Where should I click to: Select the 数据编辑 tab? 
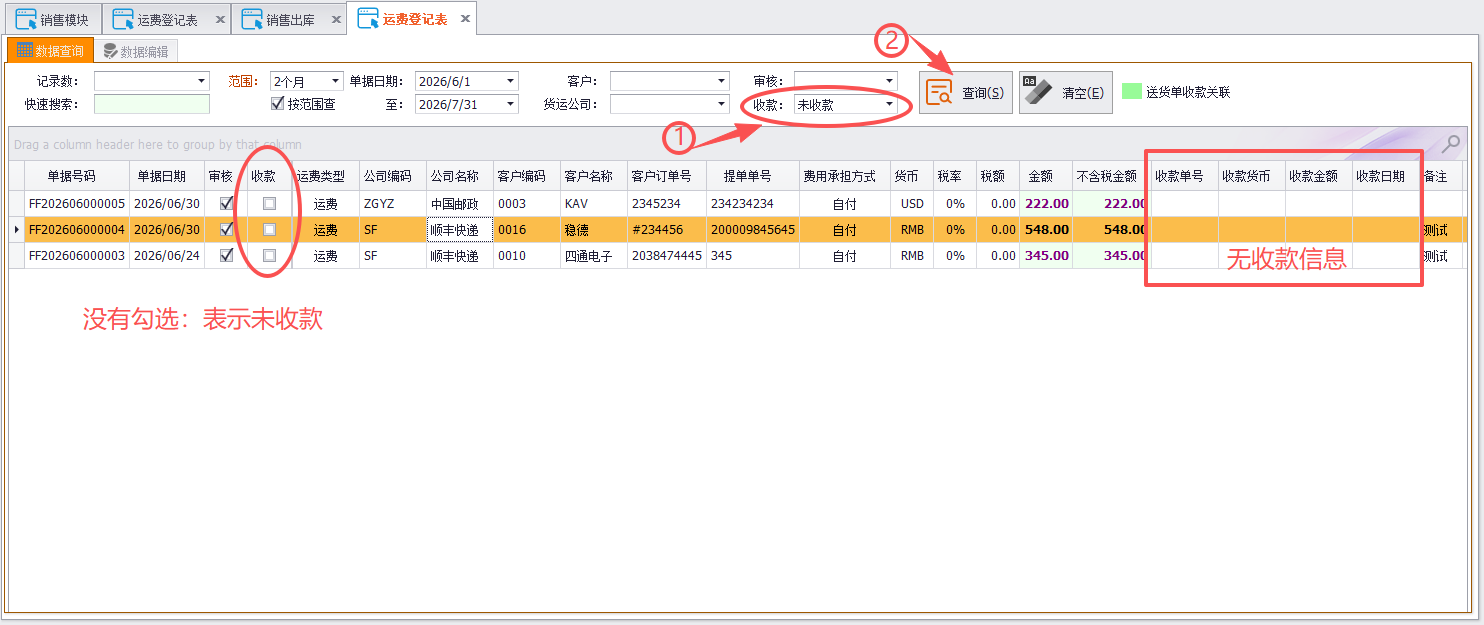point(136,51)
